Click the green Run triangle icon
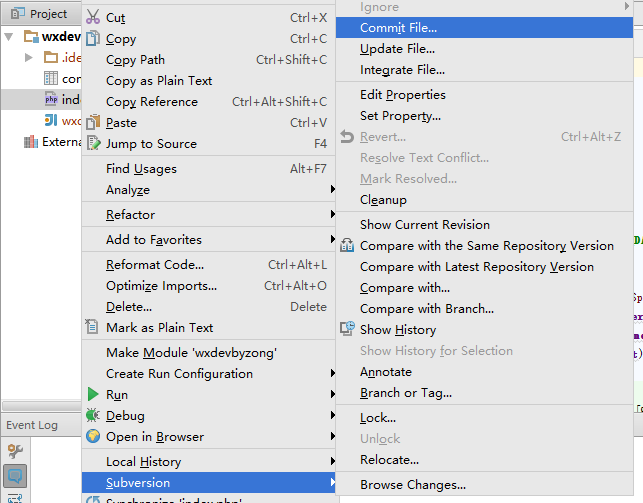 [x=93, y=394]
